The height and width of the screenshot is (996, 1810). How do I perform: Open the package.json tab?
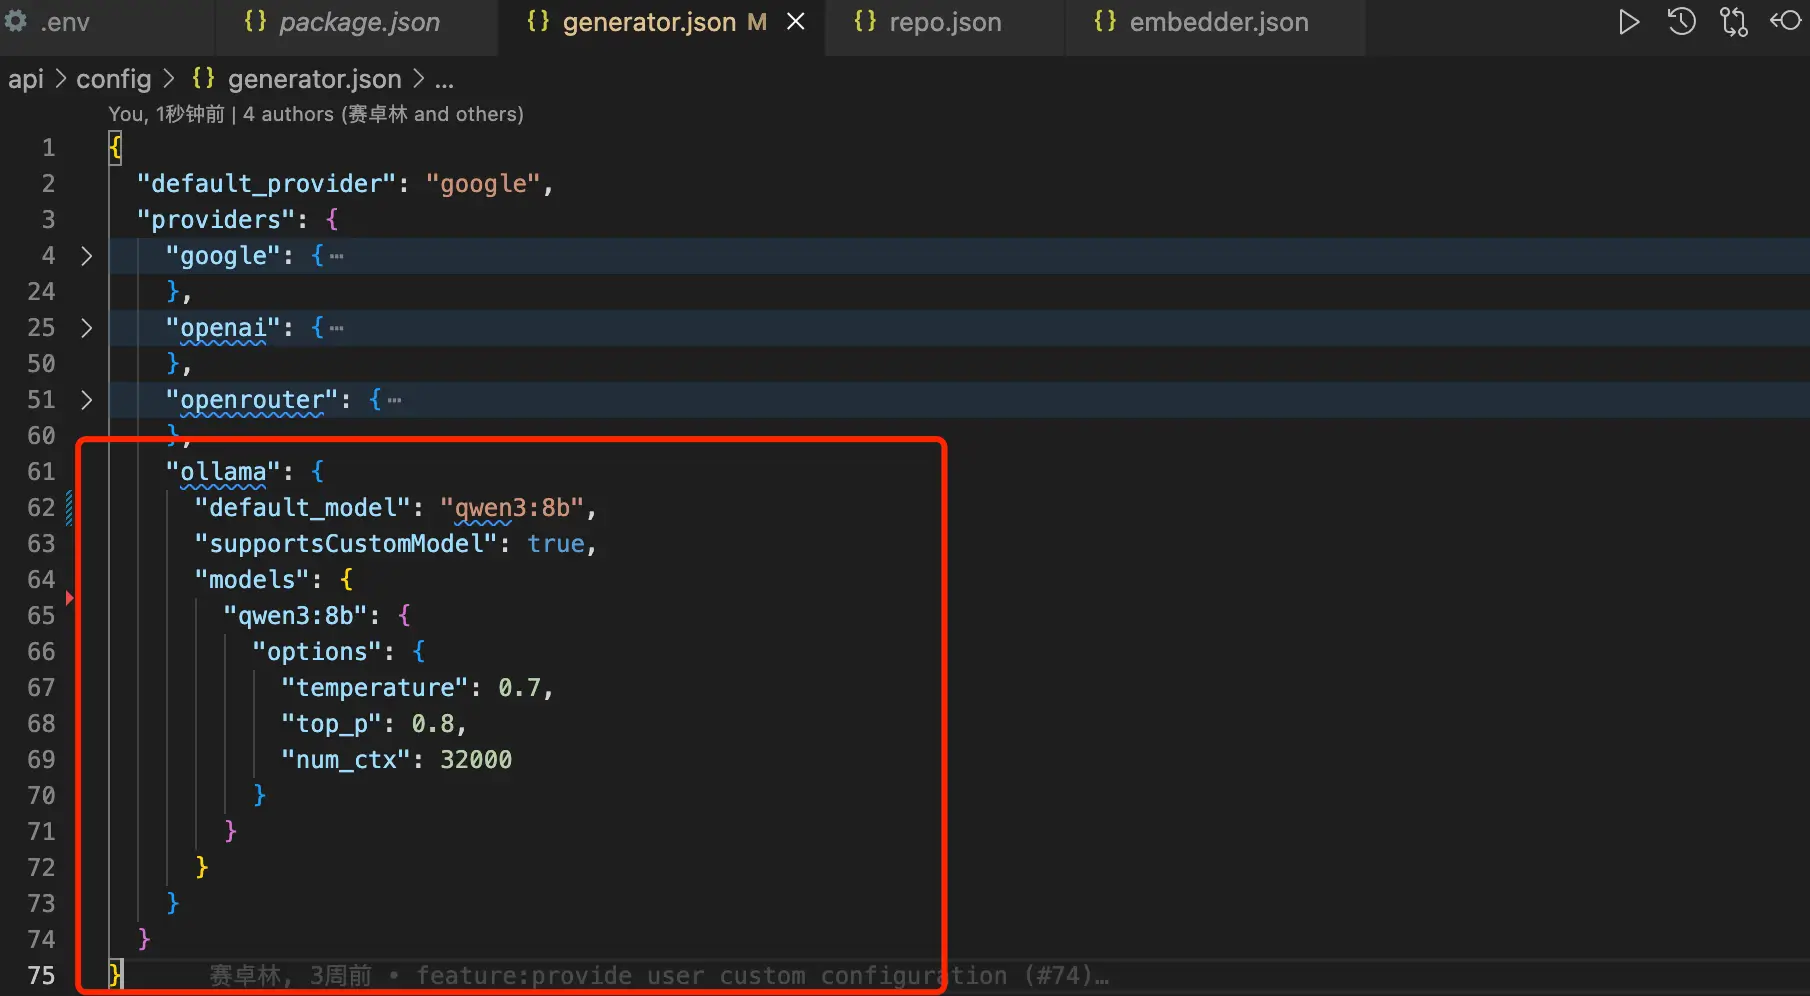click(357, 22)
